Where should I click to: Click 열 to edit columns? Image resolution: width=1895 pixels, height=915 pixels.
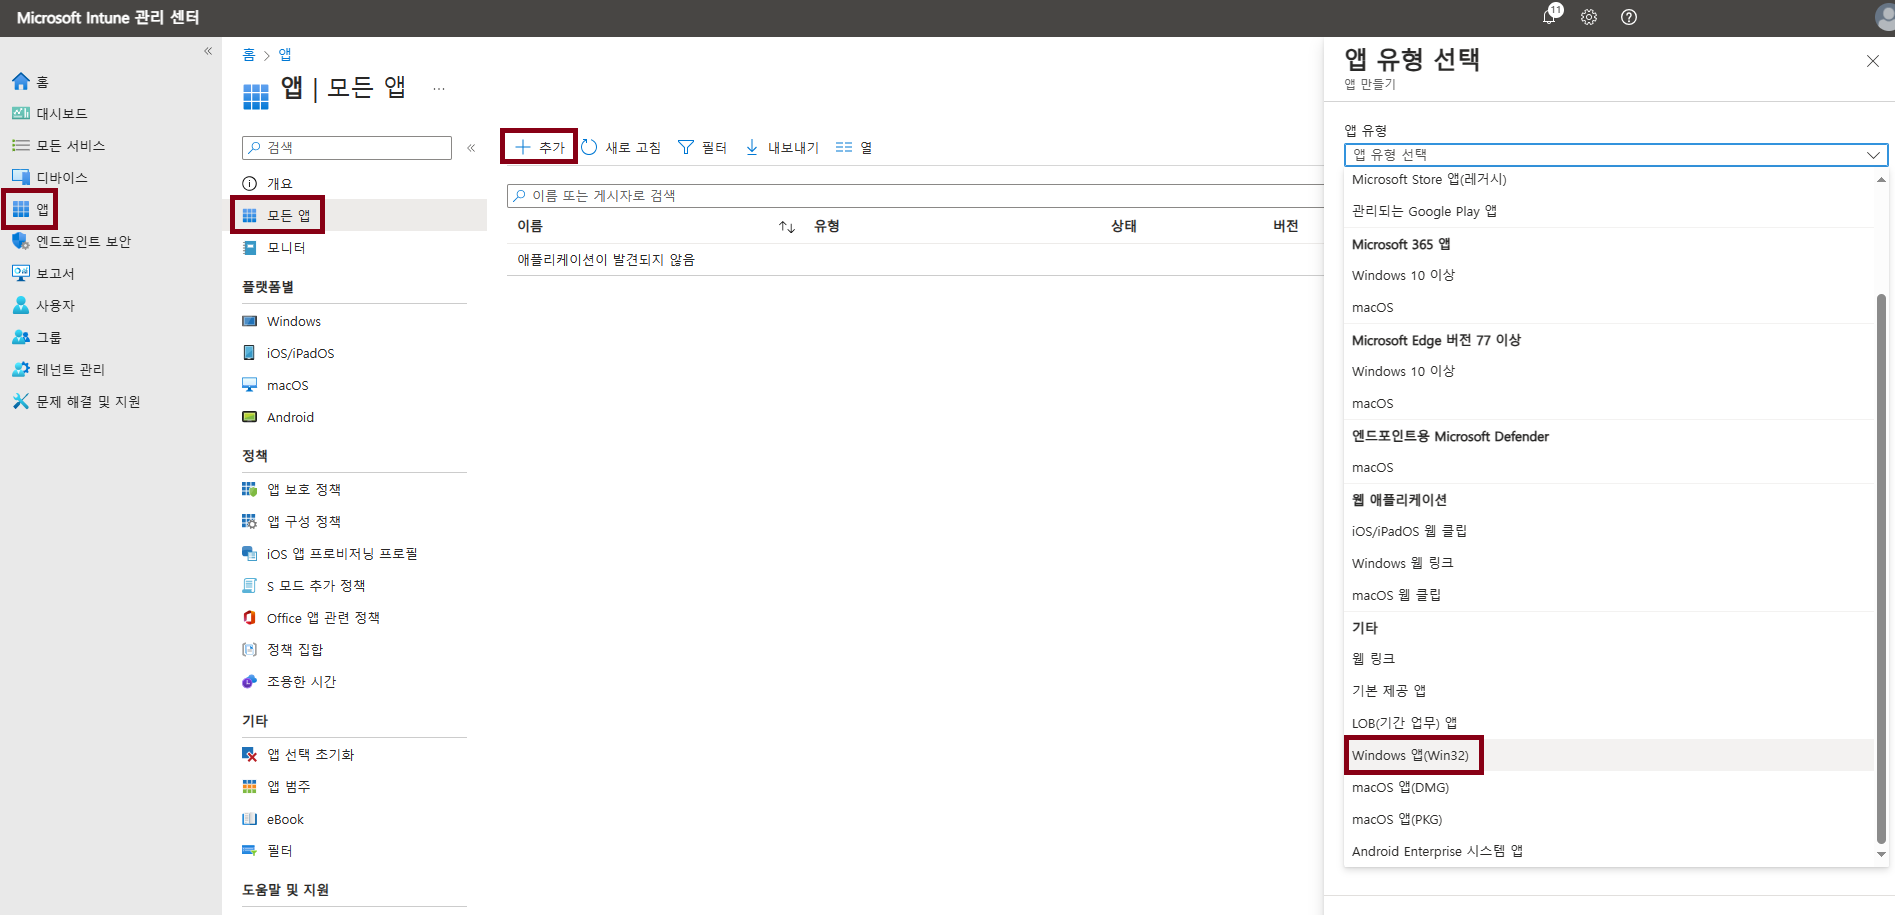click(854, 147)
